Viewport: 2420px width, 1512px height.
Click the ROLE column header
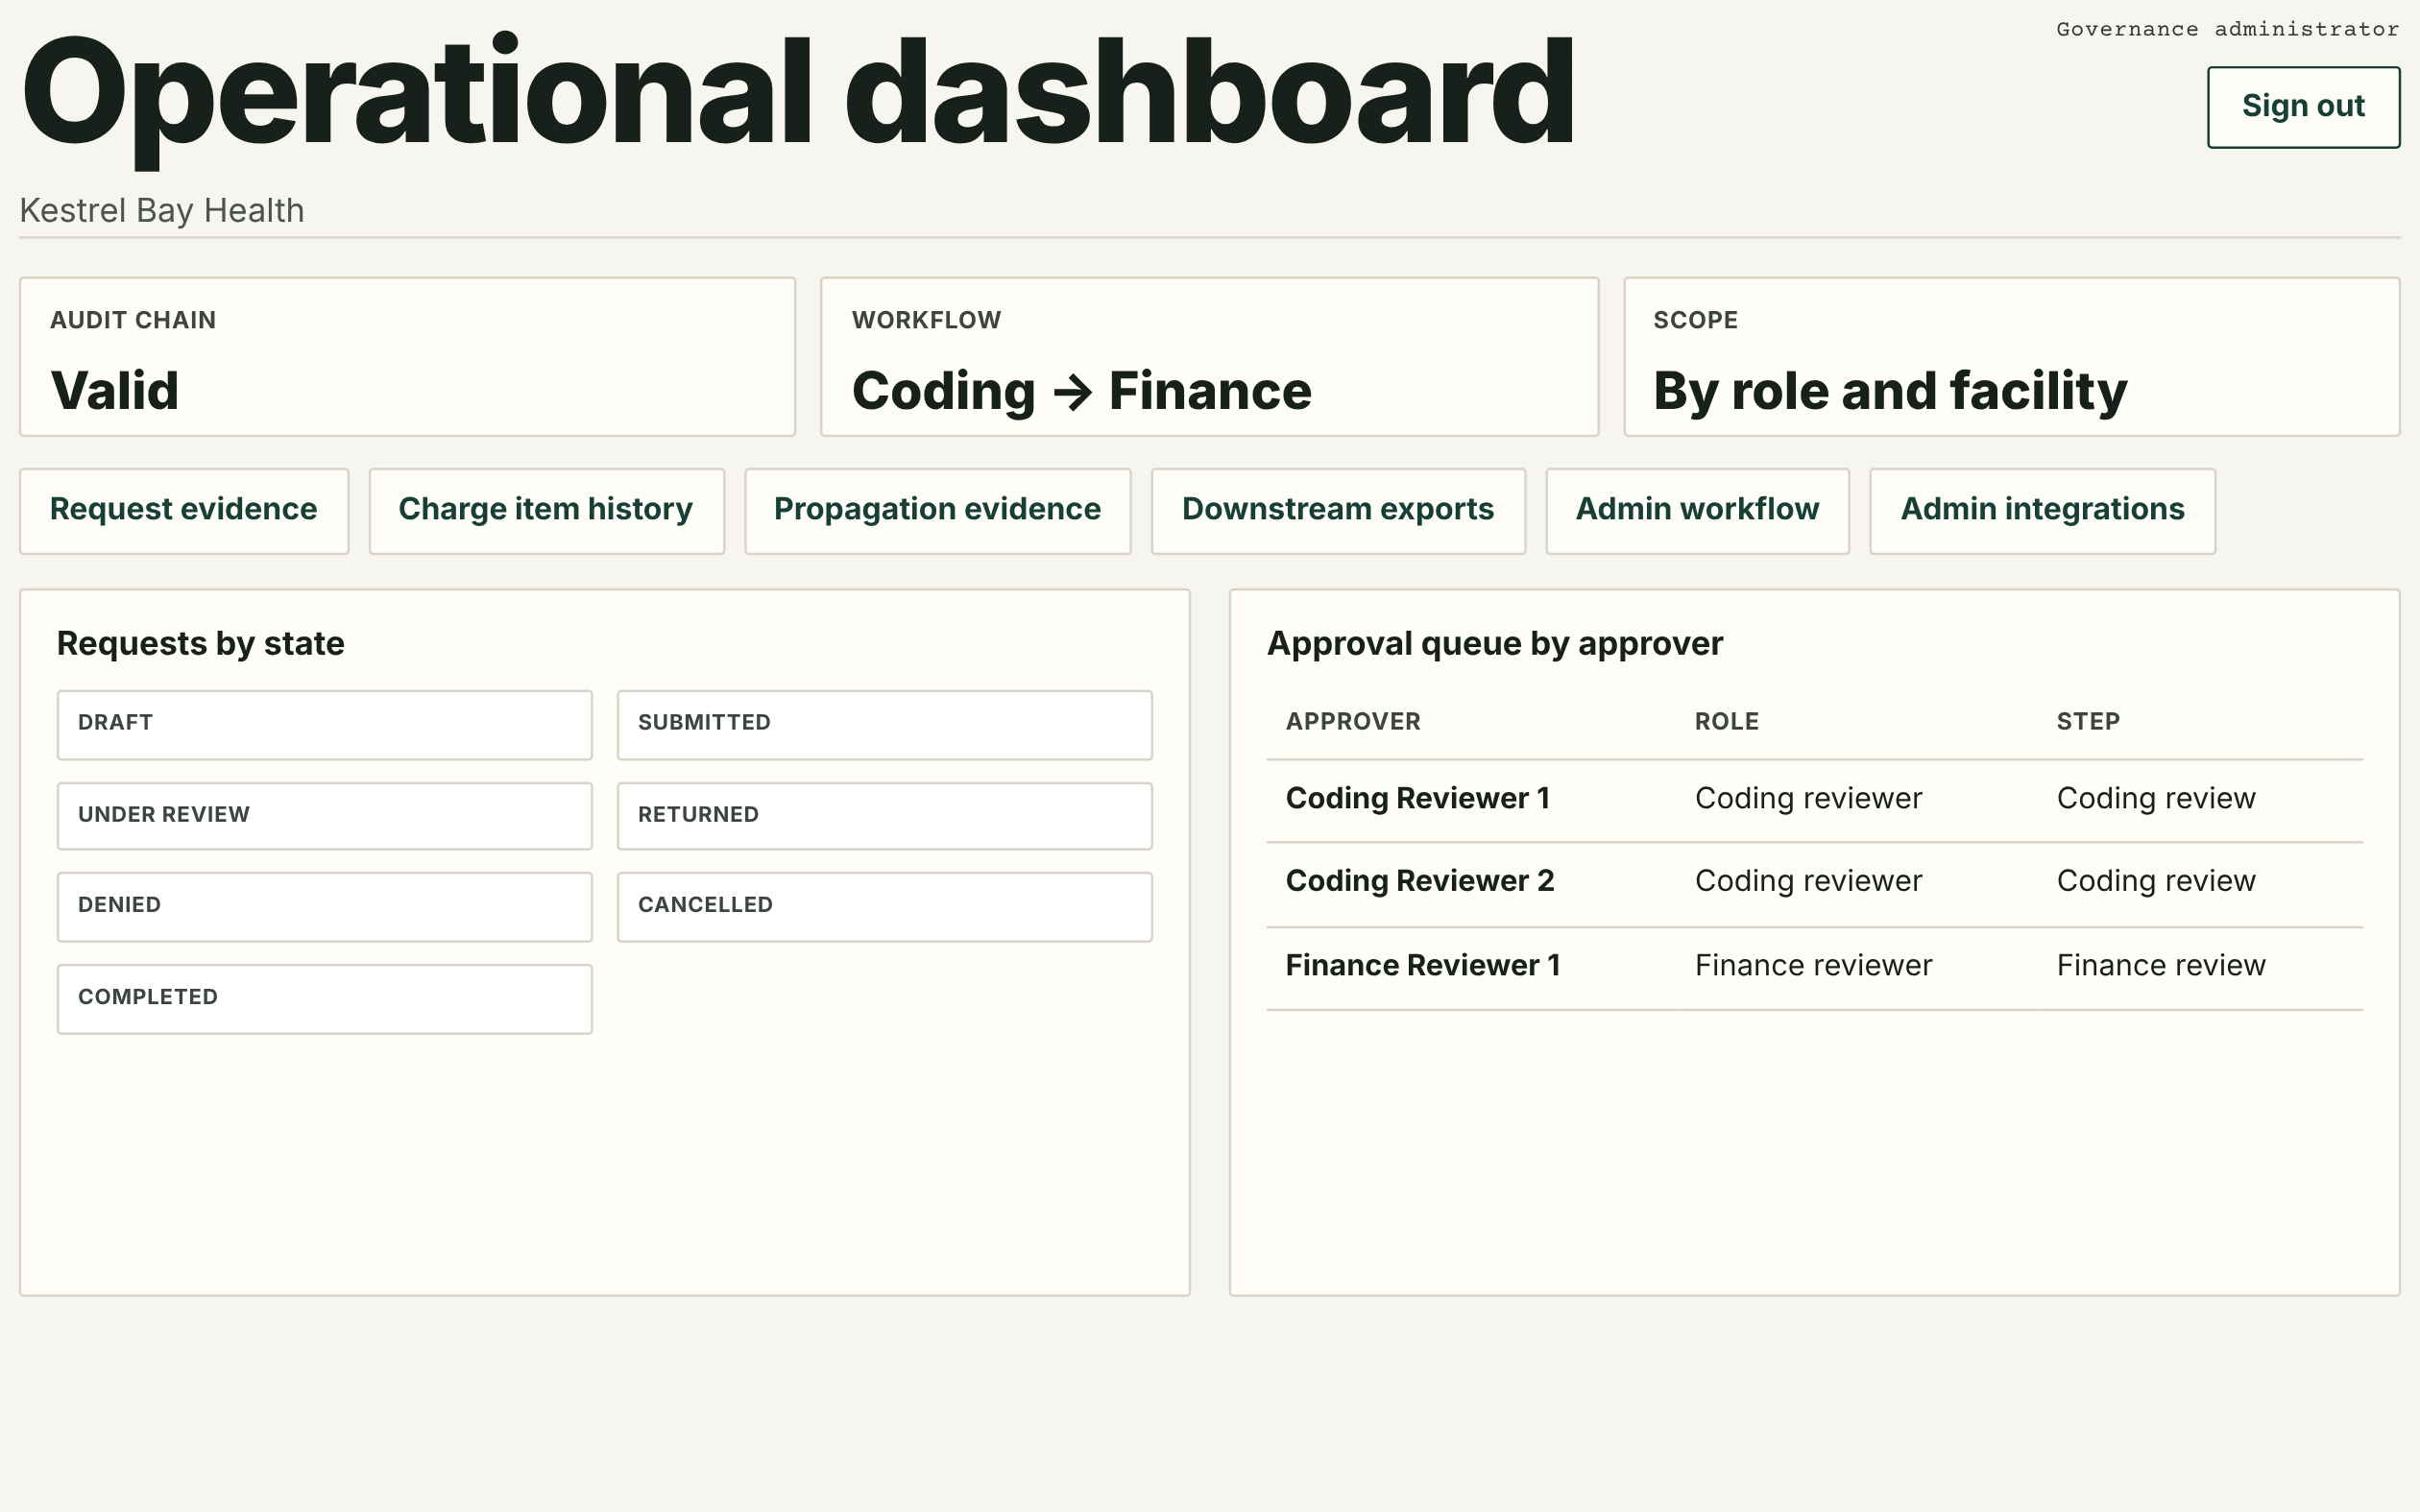pos(1727,722)
